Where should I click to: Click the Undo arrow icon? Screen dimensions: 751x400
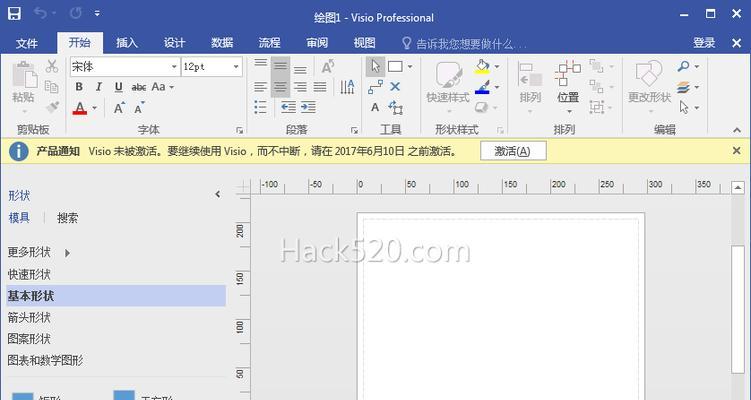point(40,13)
